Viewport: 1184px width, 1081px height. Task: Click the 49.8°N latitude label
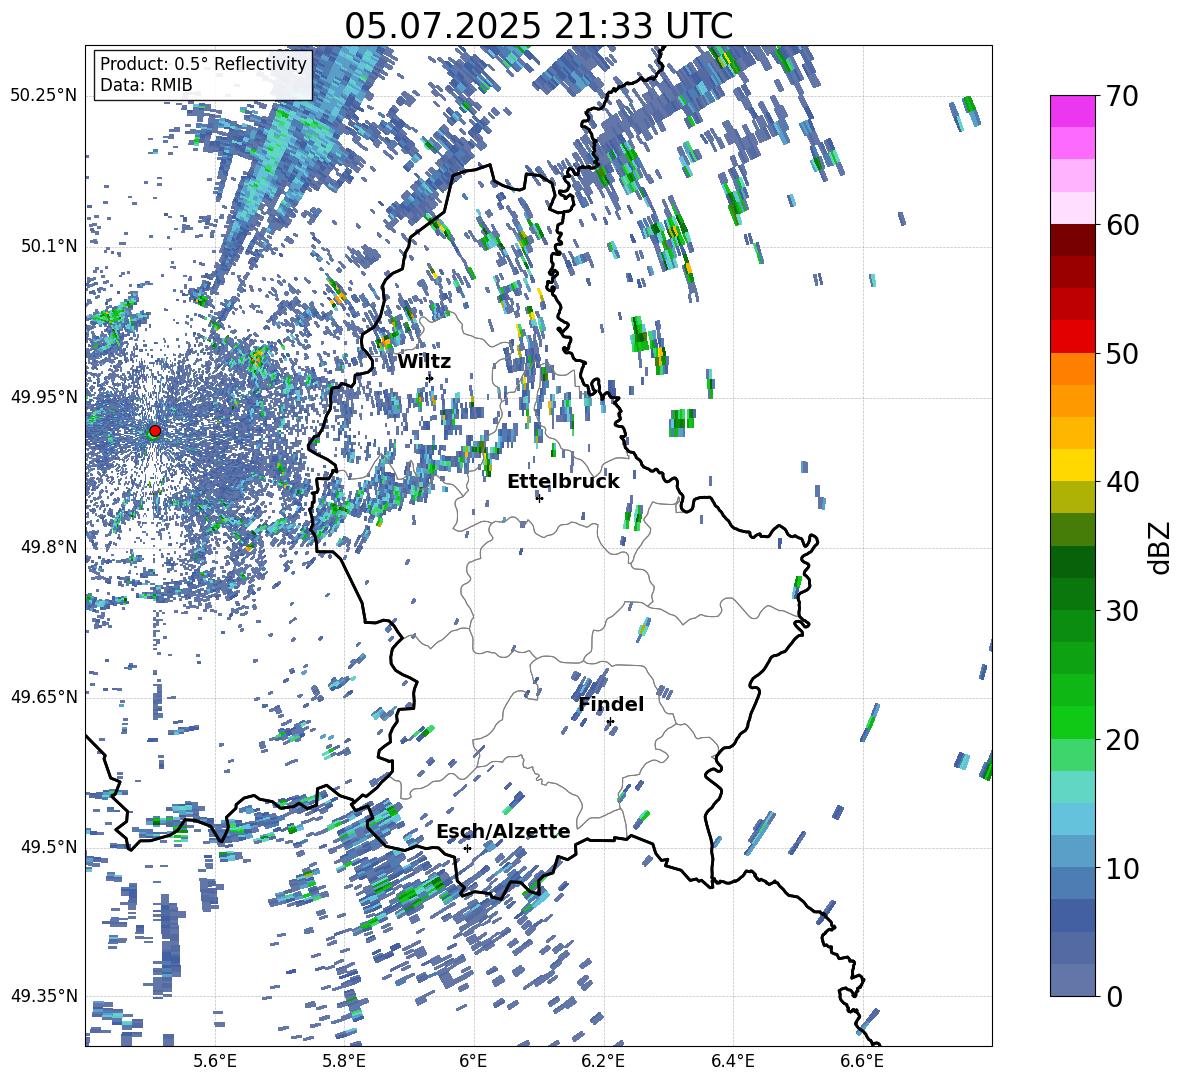coord(48,546)
